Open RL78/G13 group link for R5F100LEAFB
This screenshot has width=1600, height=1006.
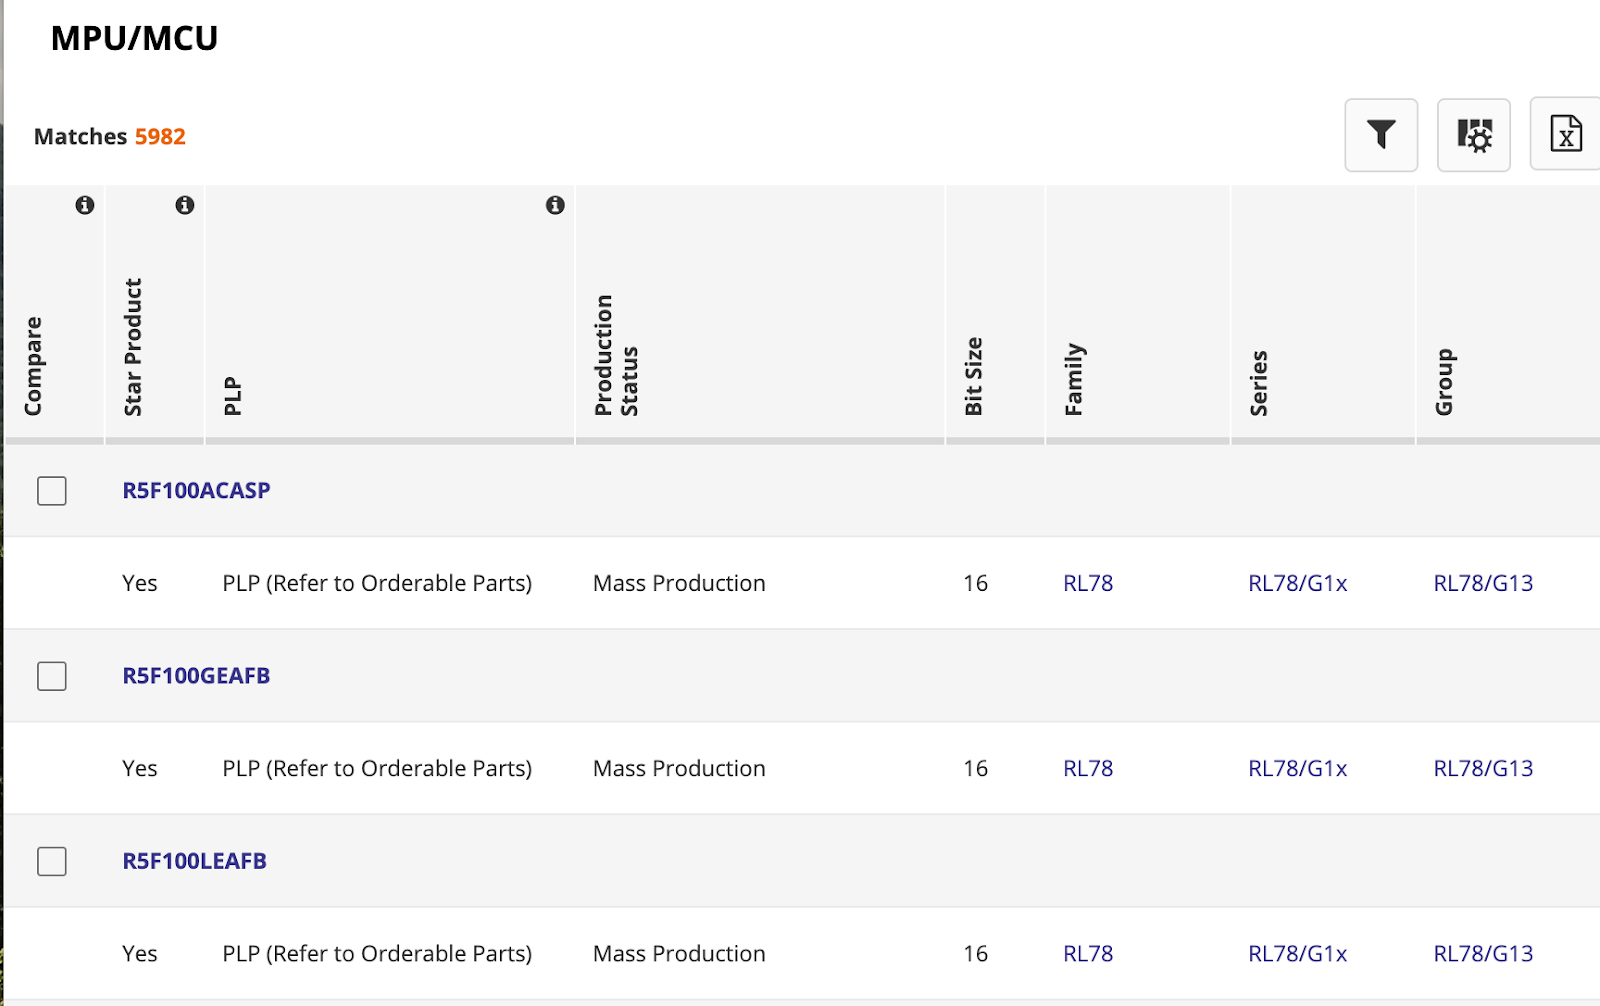[1483, 954]
